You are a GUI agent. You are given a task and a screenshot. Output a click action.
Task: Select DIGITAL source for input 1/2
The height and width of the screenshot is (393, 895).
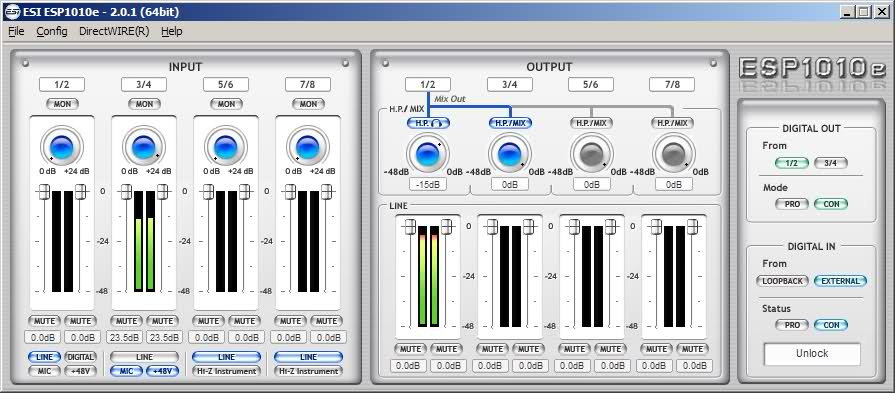tap(80, 357)
